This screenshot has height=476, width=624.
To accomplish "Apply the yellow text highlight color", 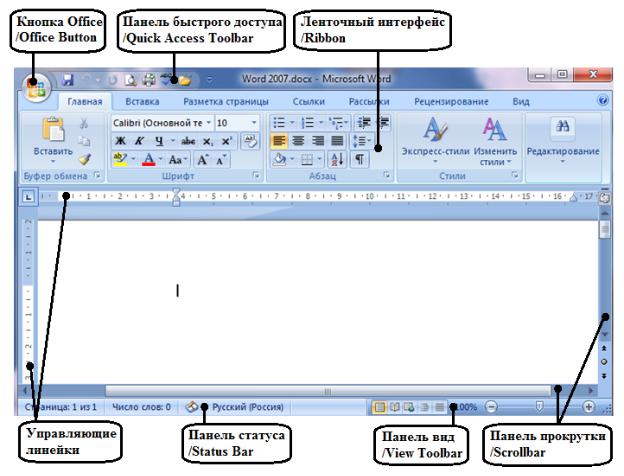I will click(120, 160).
